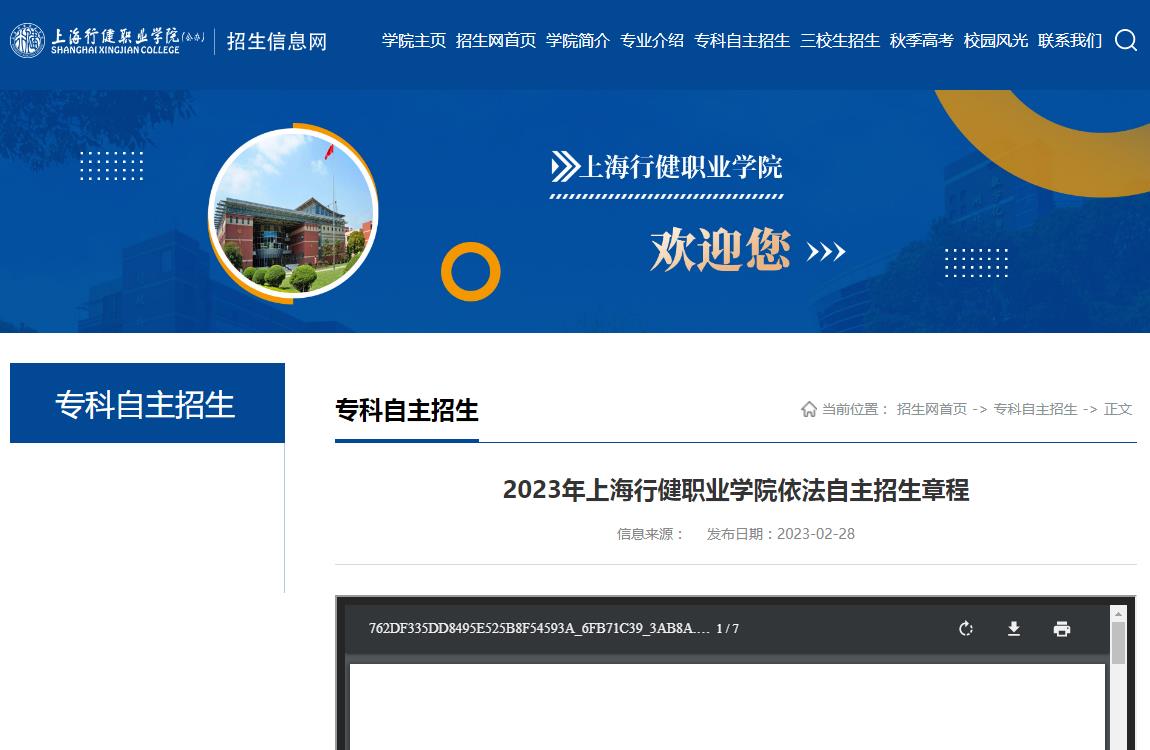Click 专科自主招生 breadcrumb link
Screen dimensions: 1150x750
click(1036, 409)
